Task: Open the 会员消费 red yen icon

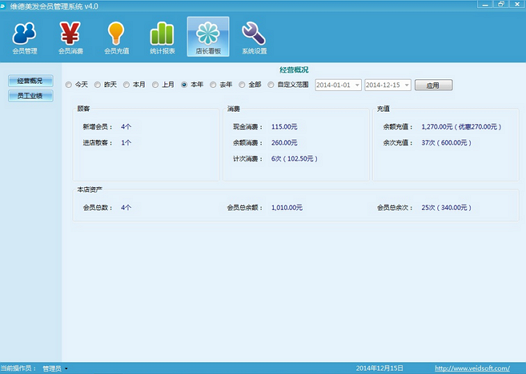Action: 70,38
